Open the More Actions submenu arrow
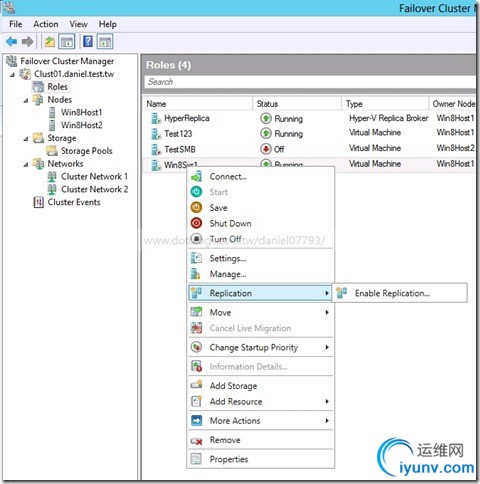Screen dimensions: 480x484 tap(327, 421)
